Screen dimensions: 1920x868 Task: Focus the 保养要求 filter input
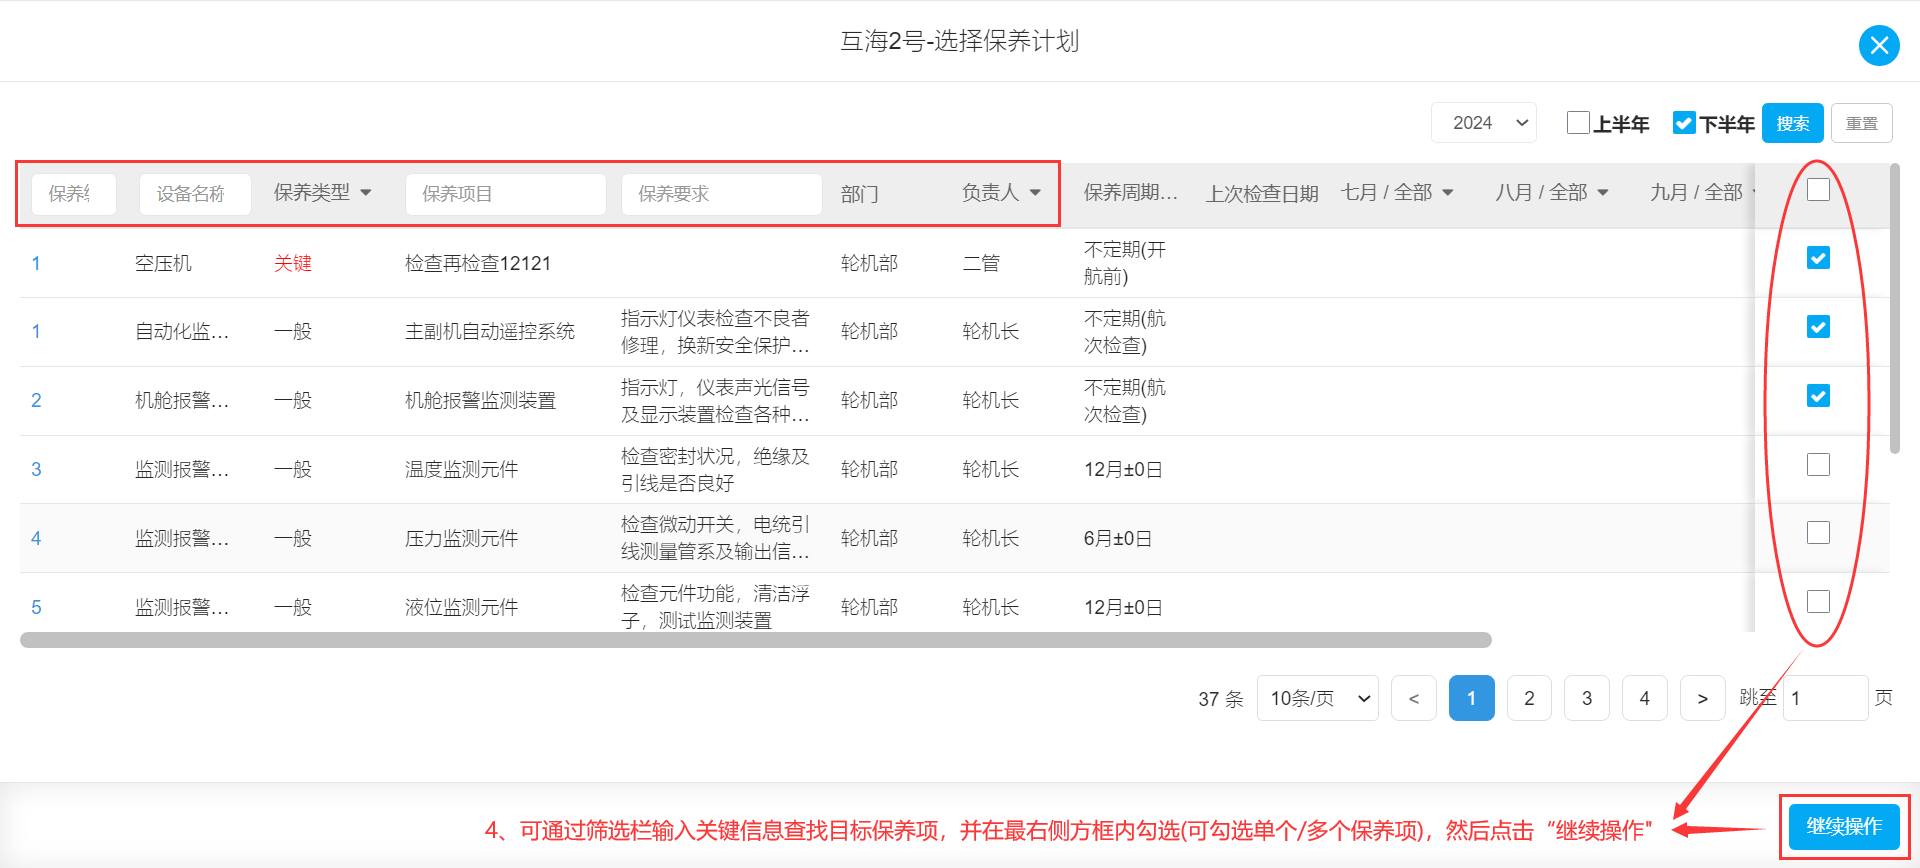721,194
